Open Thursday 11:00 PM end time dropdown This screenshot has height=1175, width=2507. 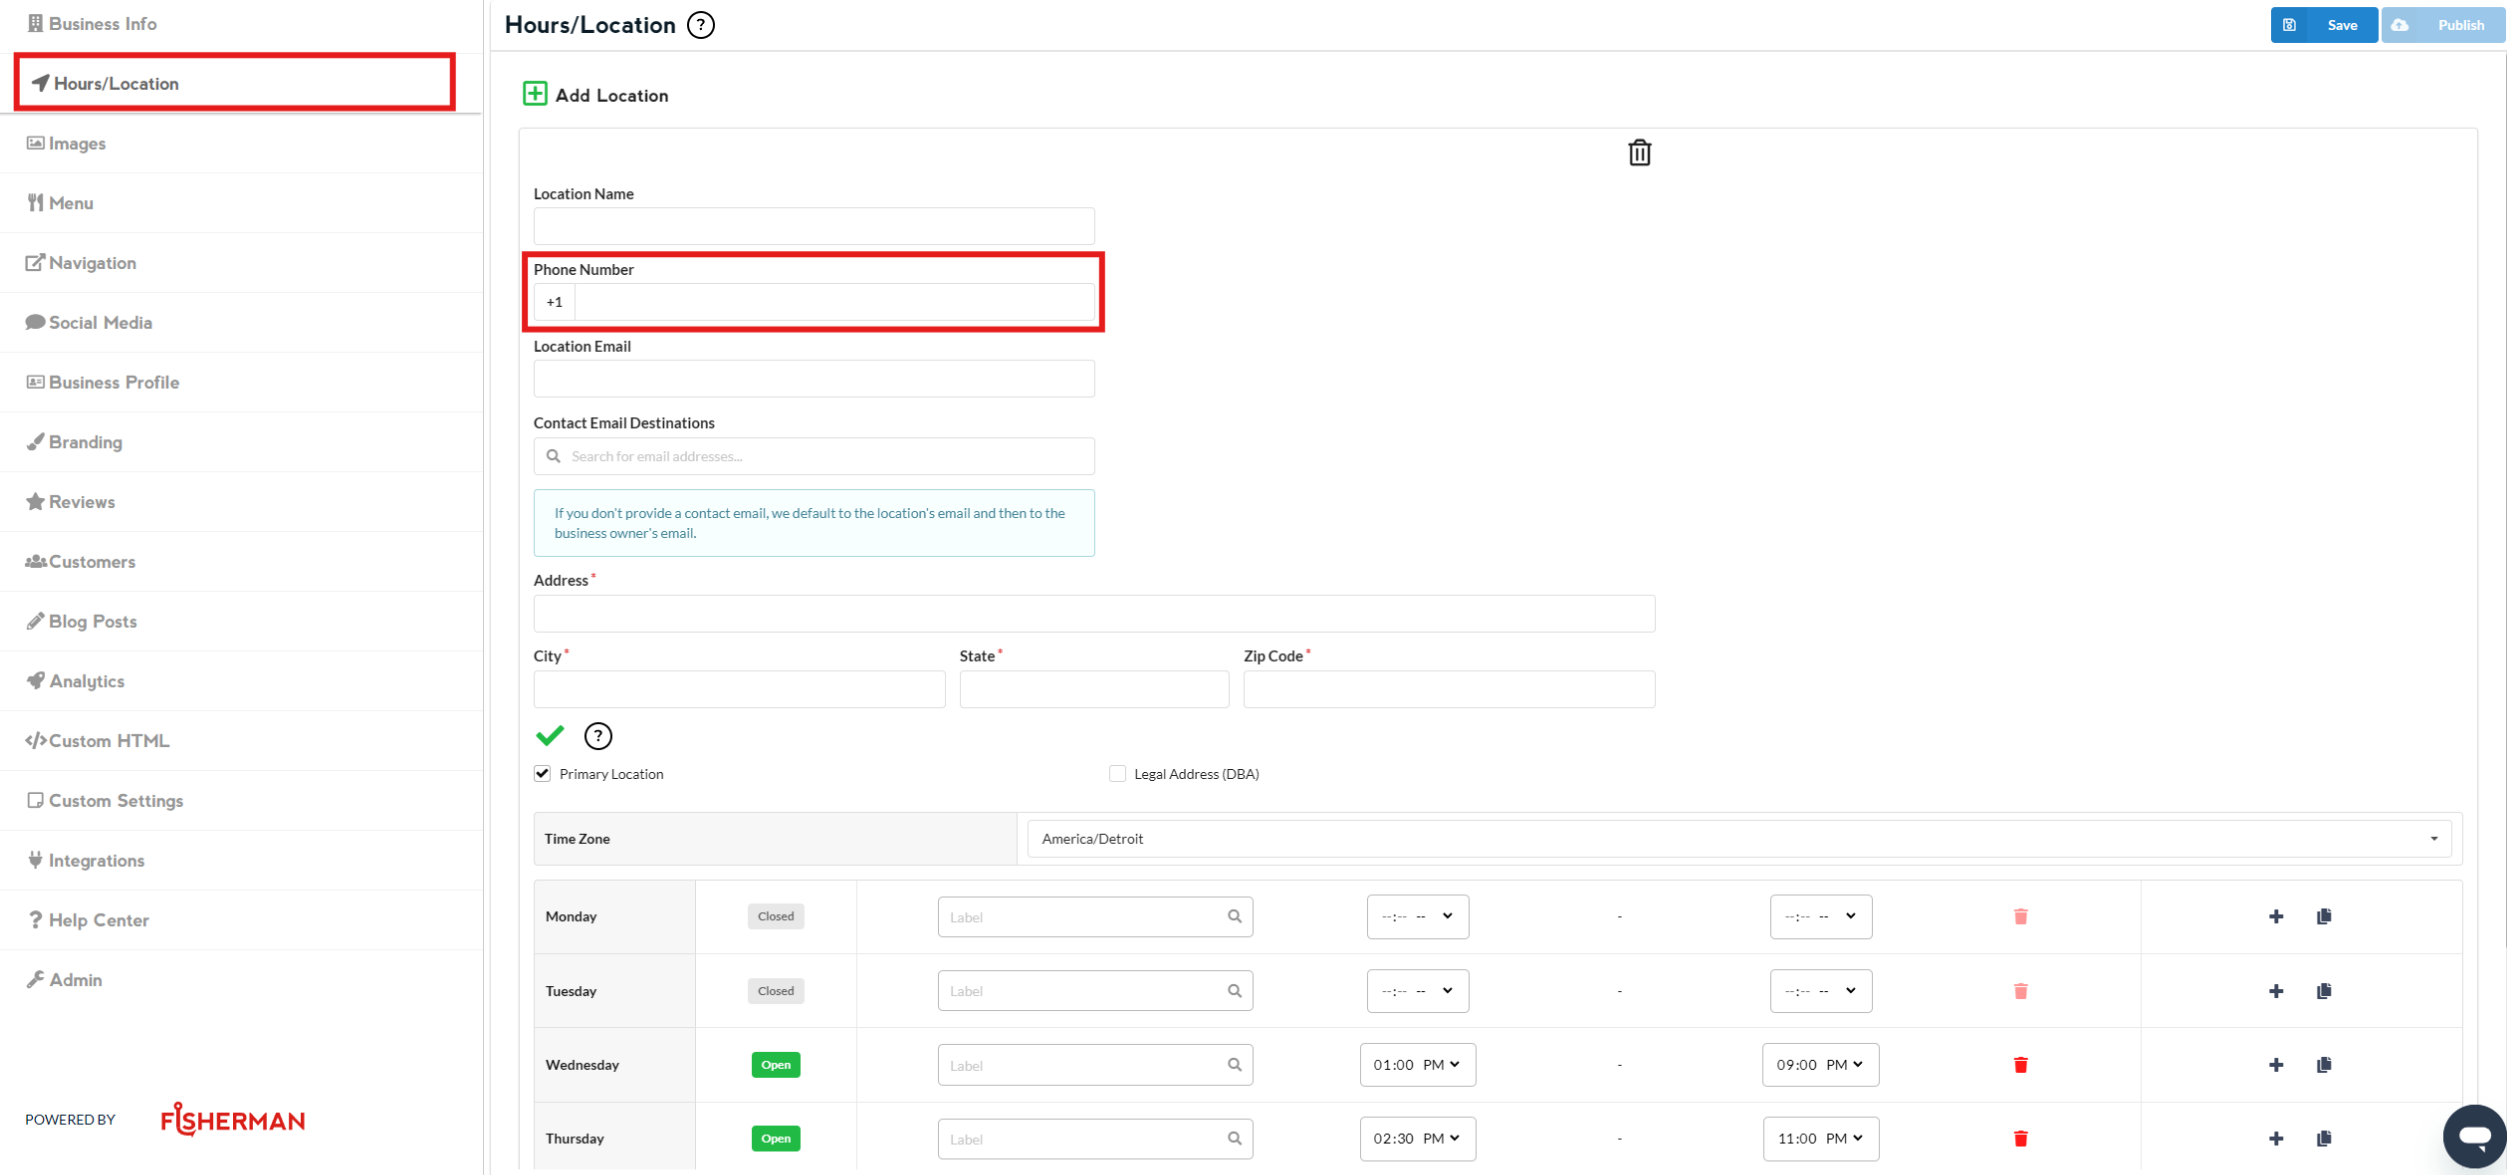1820,1139
